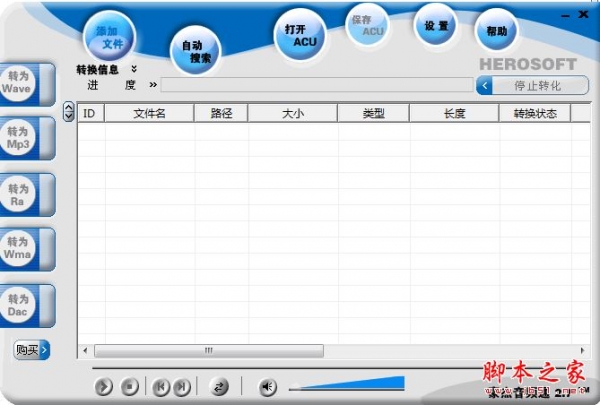Viewport: 600px width, 405px height.
Task: Open the 帮助 help button
Action: tap(496, 31)
